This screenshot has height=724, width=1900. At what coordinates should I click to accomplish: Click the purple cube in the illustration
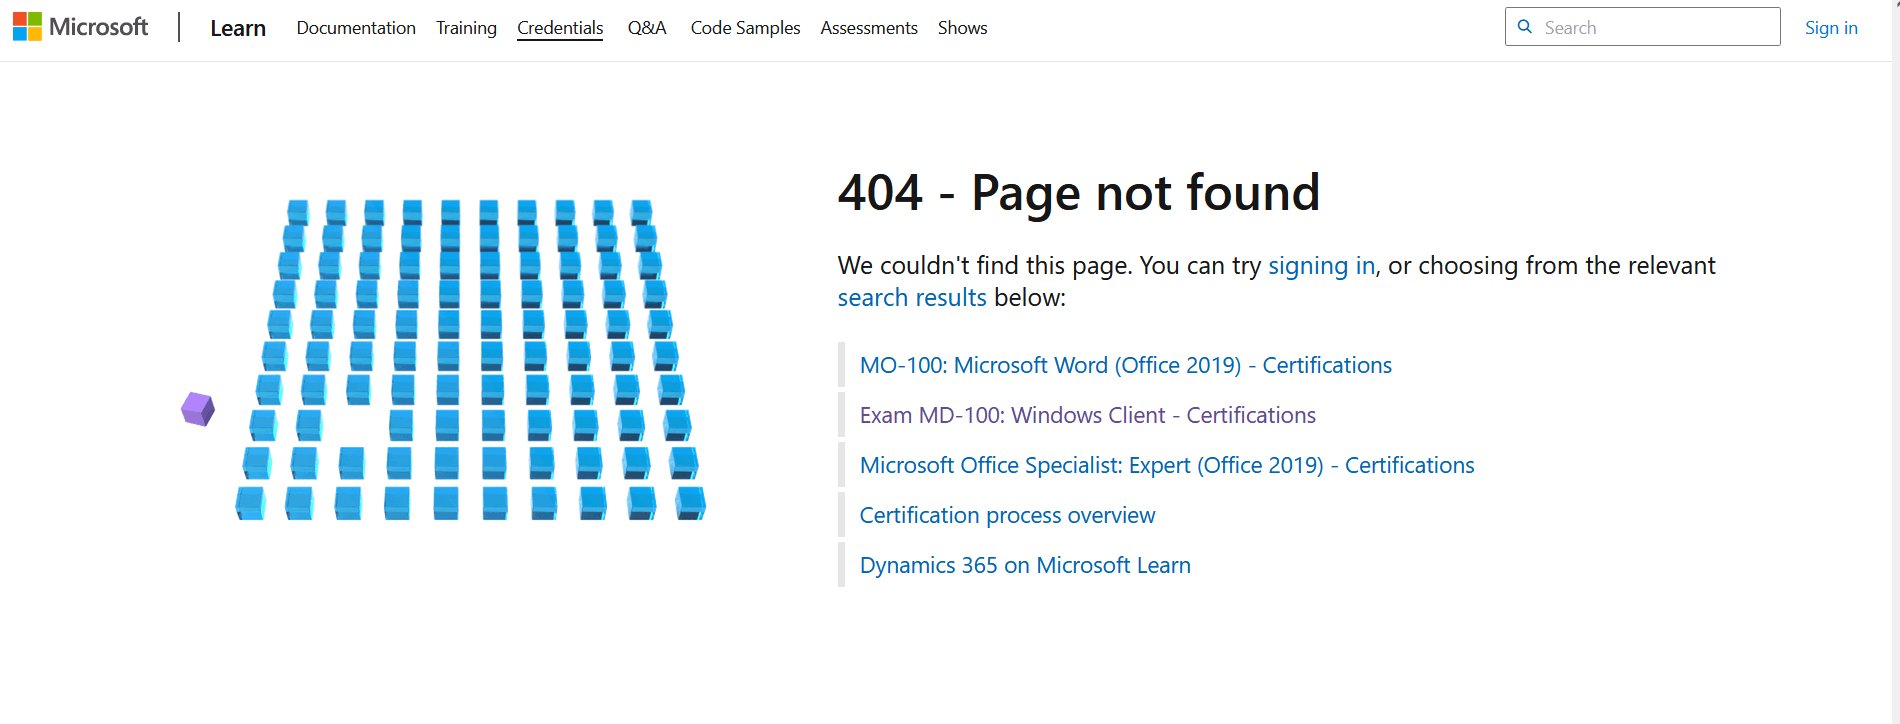(x=198, y=409)
